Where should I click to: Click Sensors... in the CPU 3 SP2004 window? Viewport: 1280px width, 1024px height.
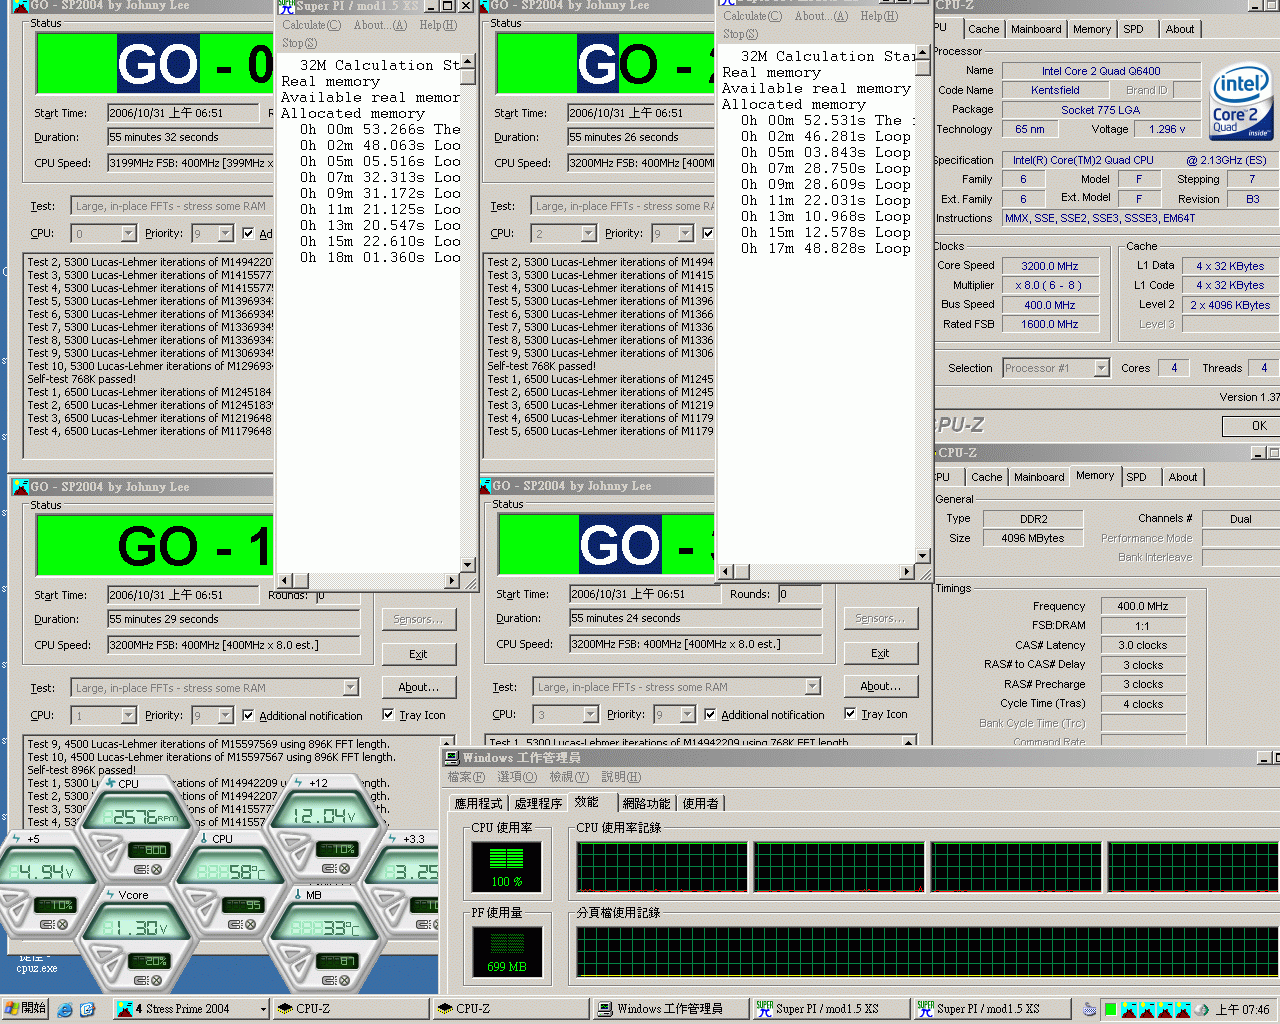pyautogui.click(x=880, y=618)
